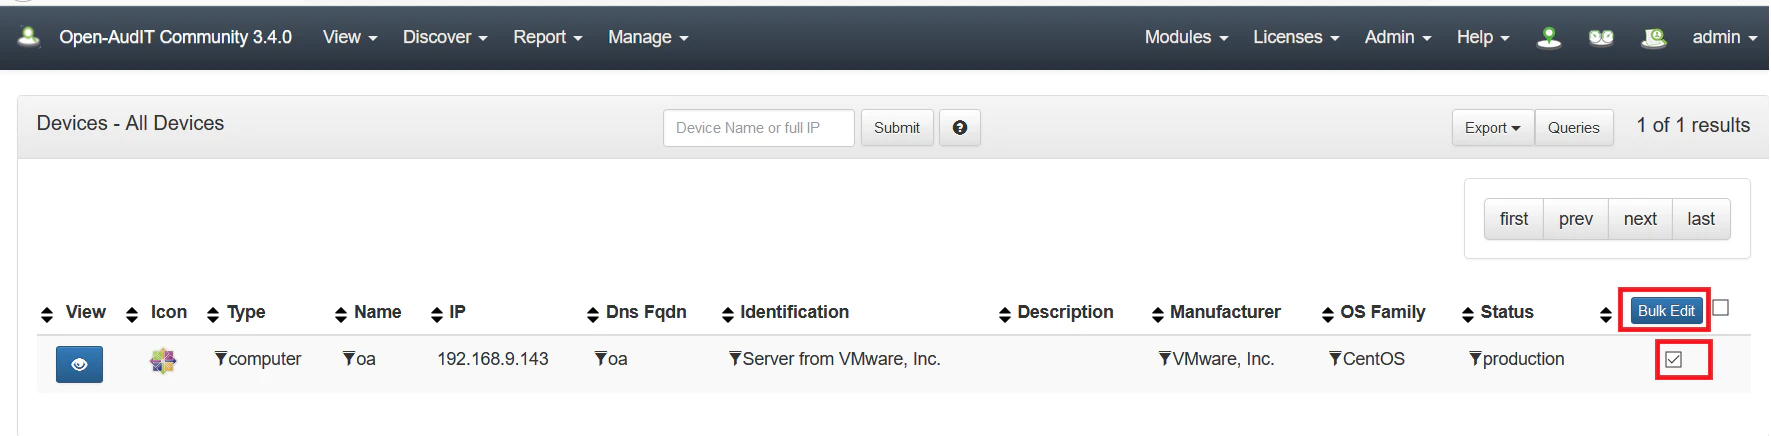Open the admin user dropdown
The image size is (1771, 436).
coord(1724,37)
